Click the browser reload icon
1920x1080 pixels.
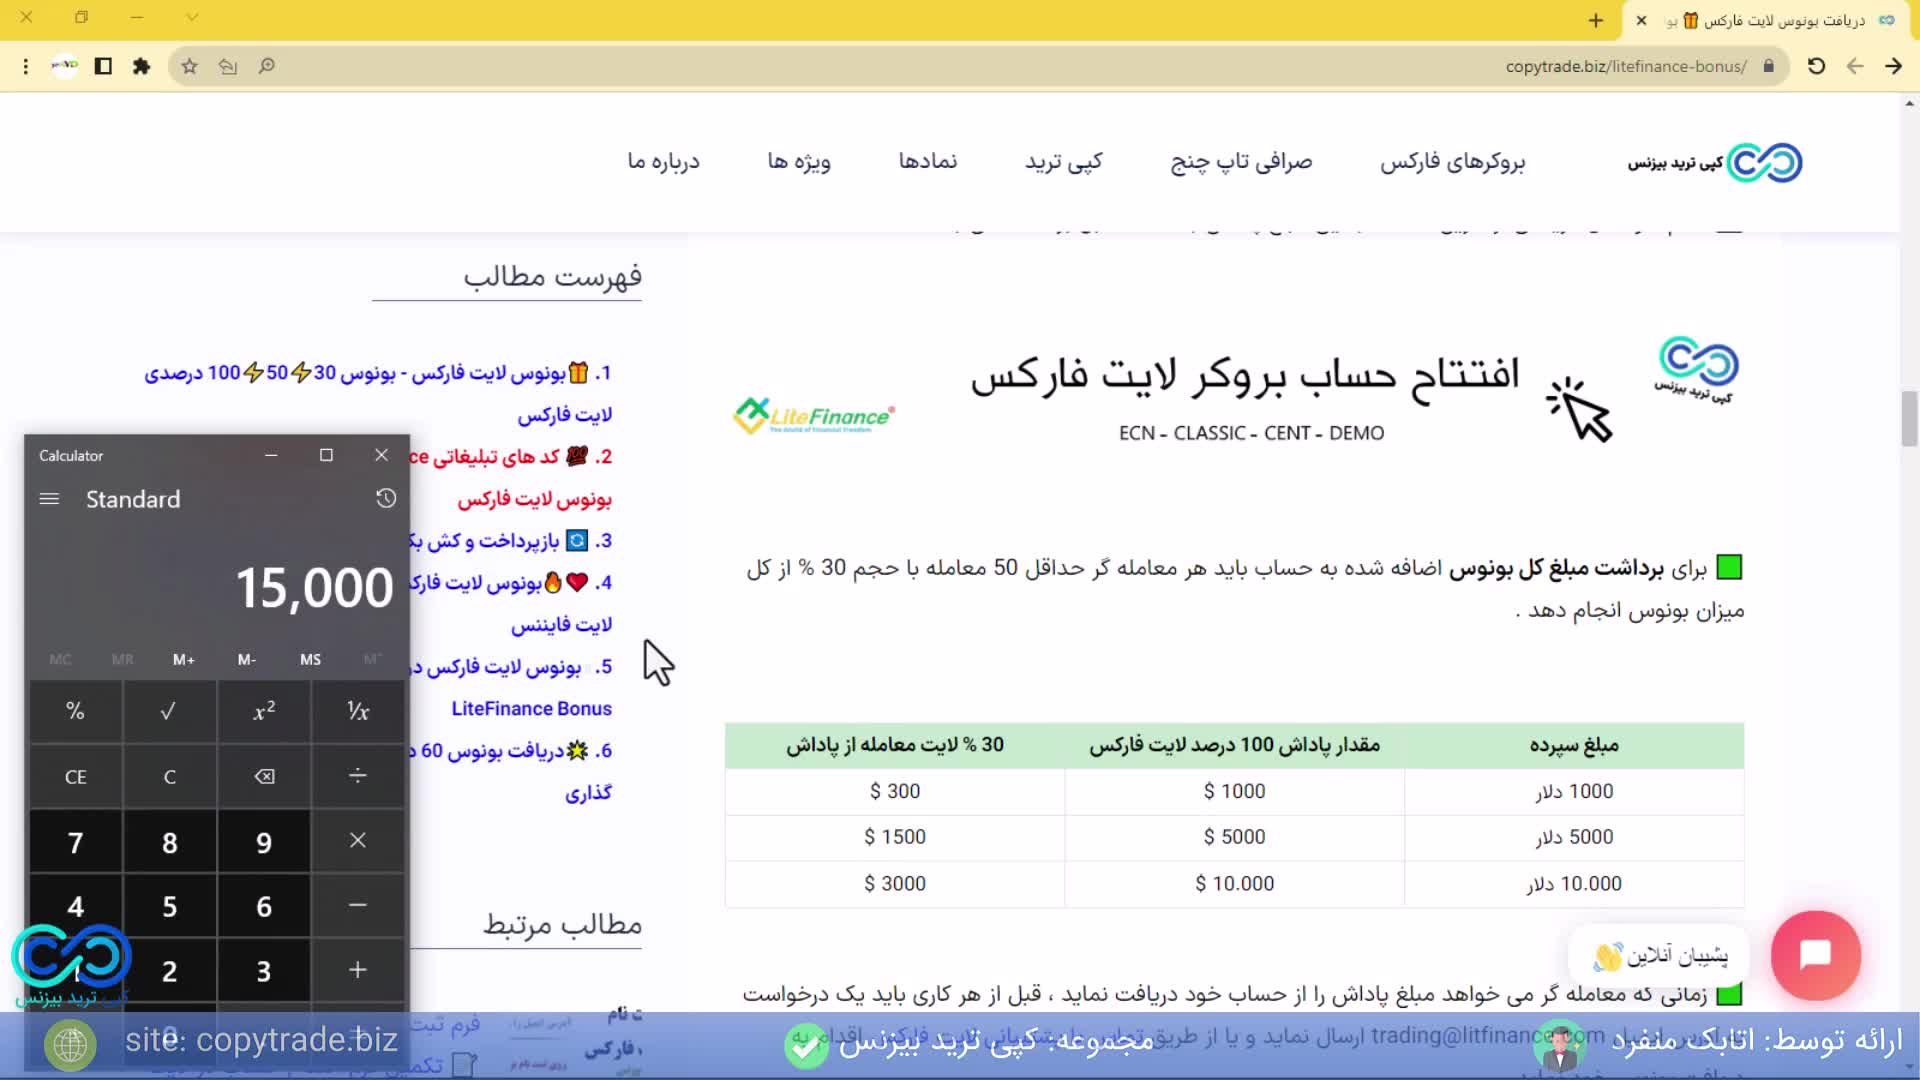tap(1817, 66)
